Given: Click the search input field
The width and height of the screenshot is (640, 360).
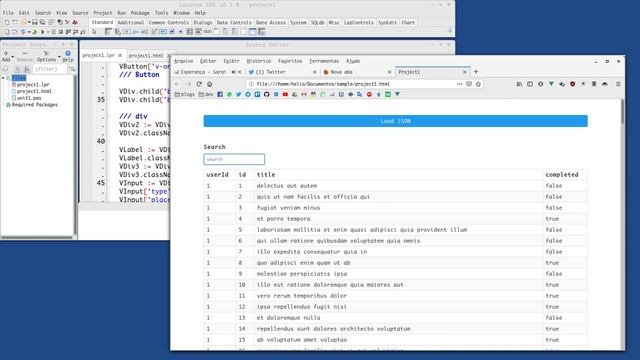Looking at the screenshot, I should point(234,159).
